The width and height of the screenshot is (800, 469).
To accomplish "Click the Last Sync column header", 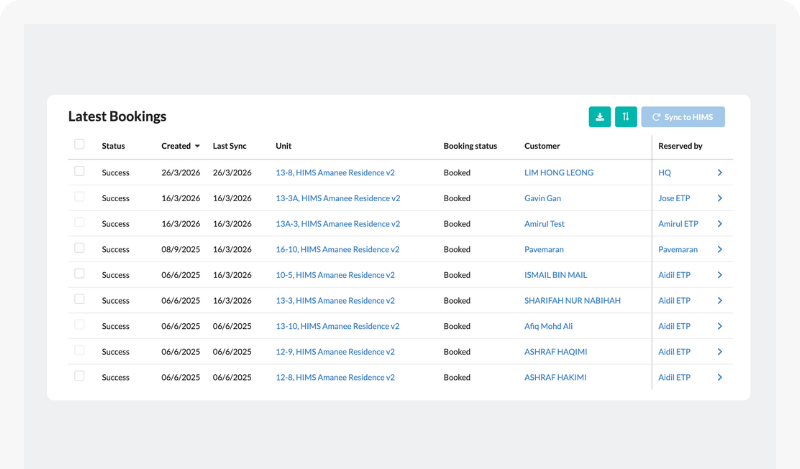I will [230, 146].
